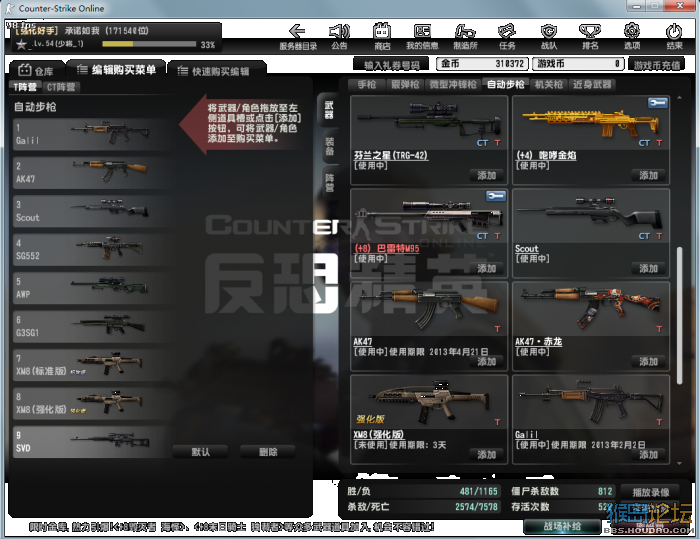Viewport: 700px width, 539px height.
Task: Select slot 8 XM8(强化版) in buy menu
Action: pyautogui.click(x=92, y=403)
